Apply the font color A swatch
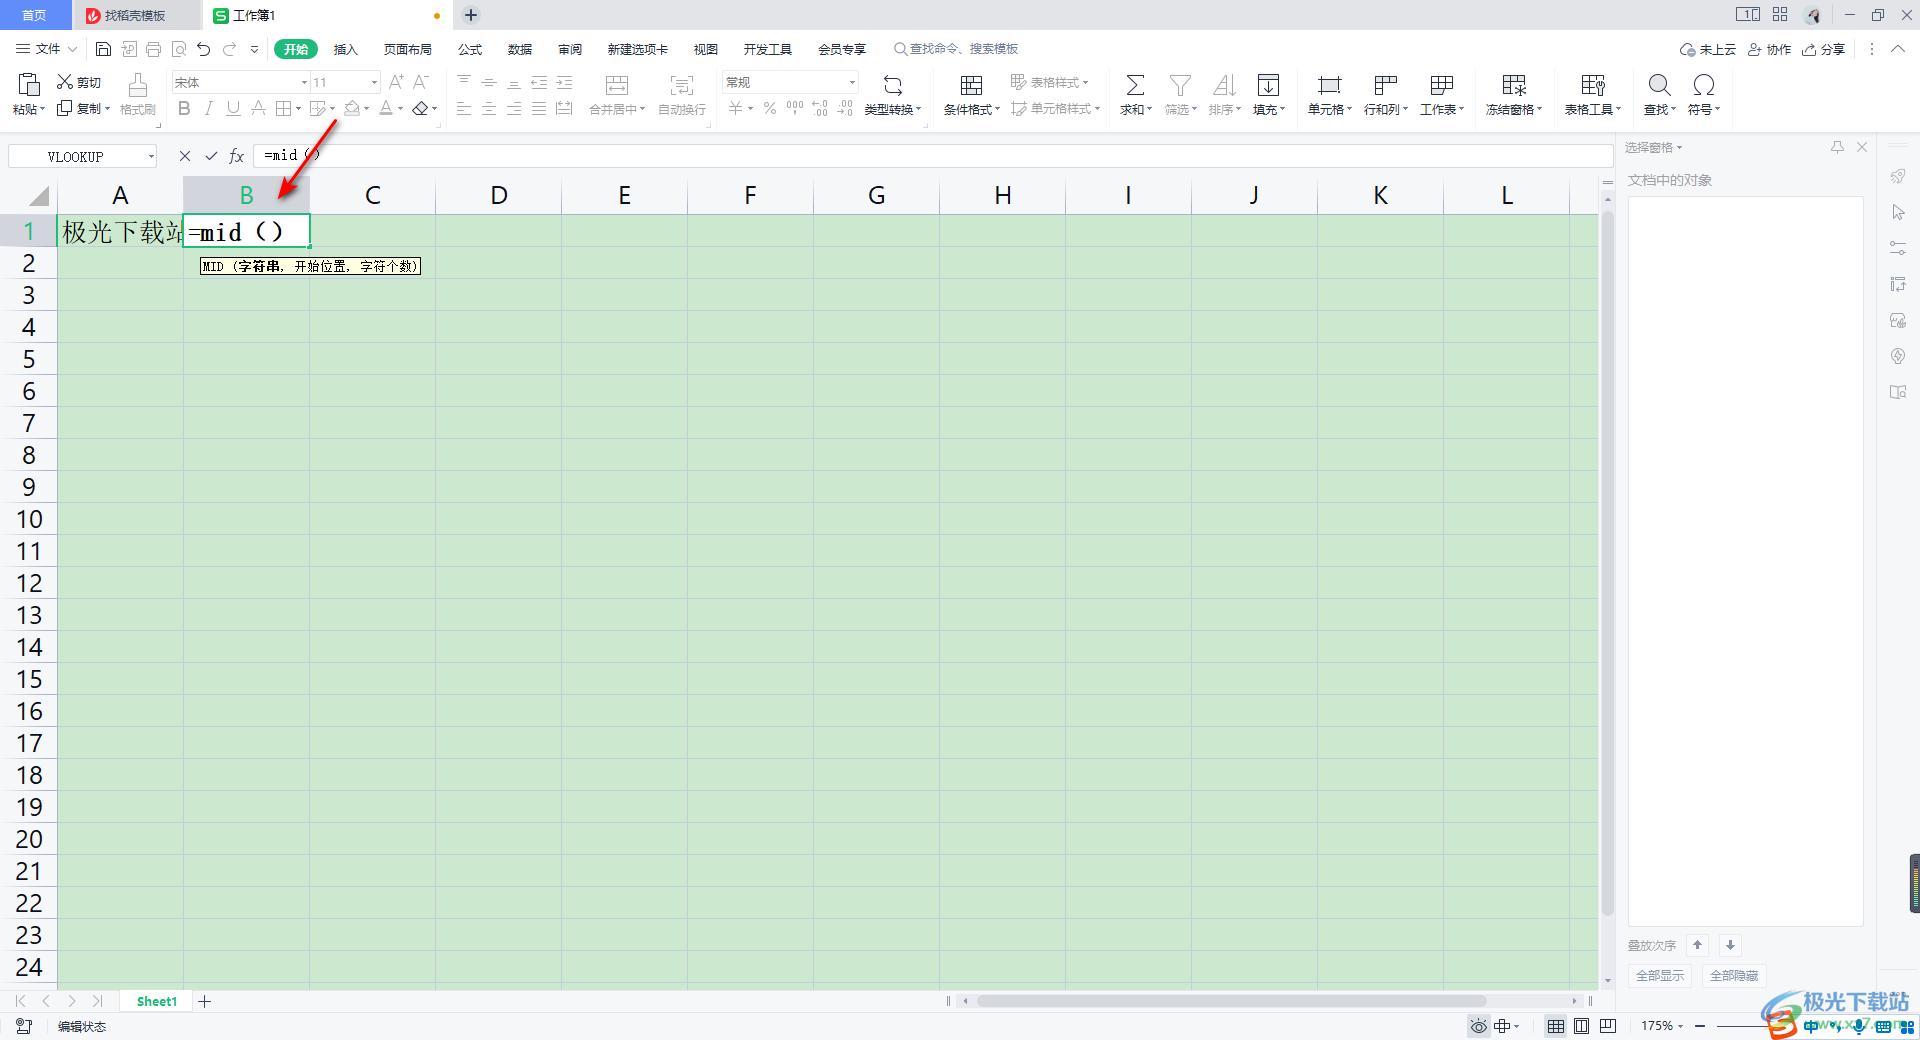The image size is (1920, 1040). coord(386,108)
